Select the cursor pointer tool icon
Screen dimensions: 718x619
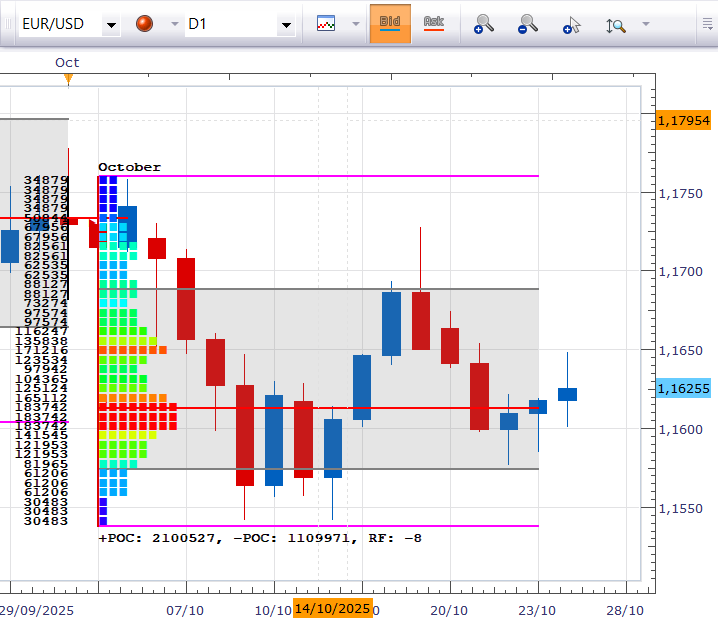(571, 25)
